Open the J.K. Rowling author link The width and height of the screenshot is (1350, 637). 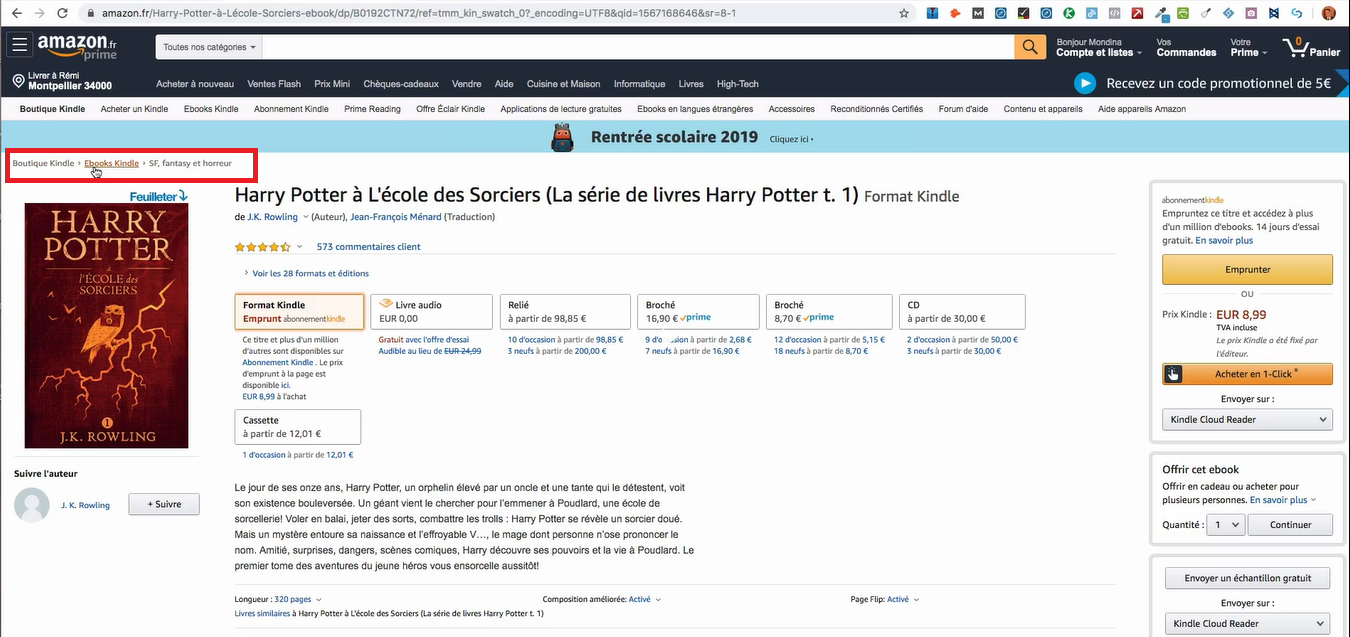(273, 217)
